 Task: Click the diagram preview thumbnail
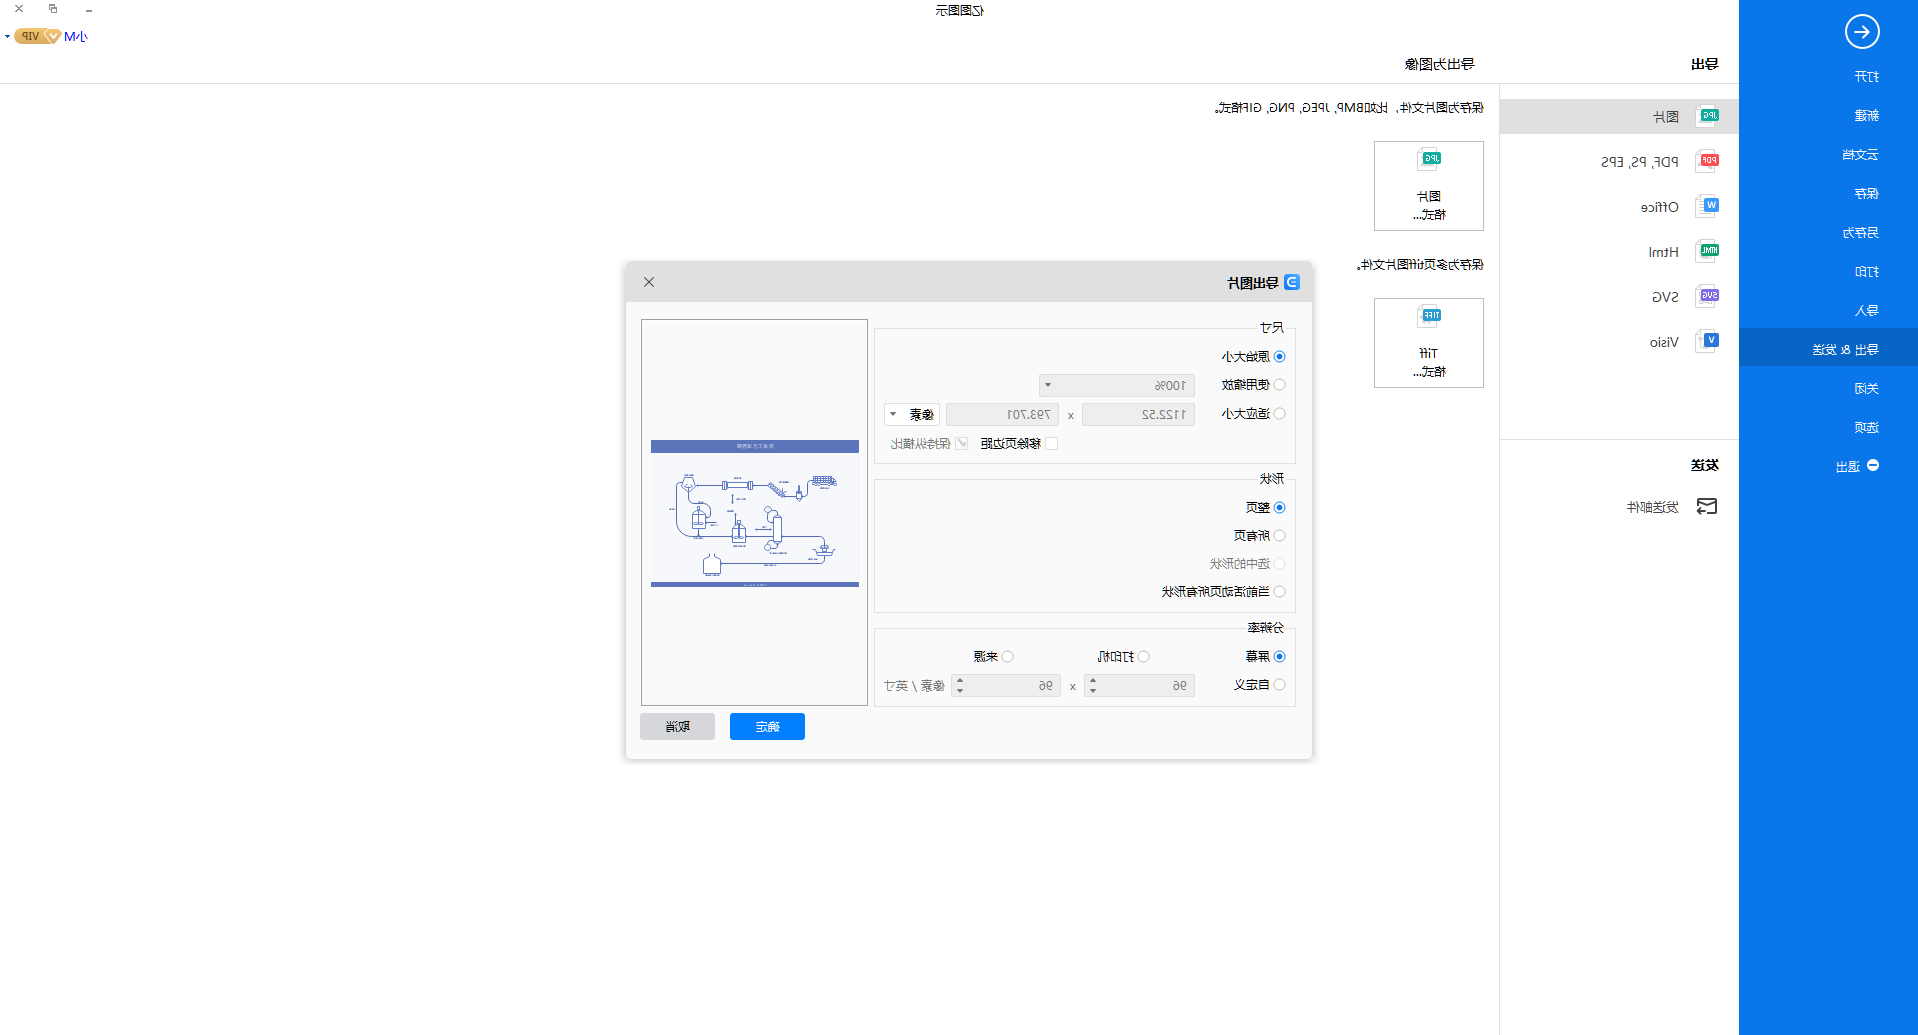tap(755, 513)
